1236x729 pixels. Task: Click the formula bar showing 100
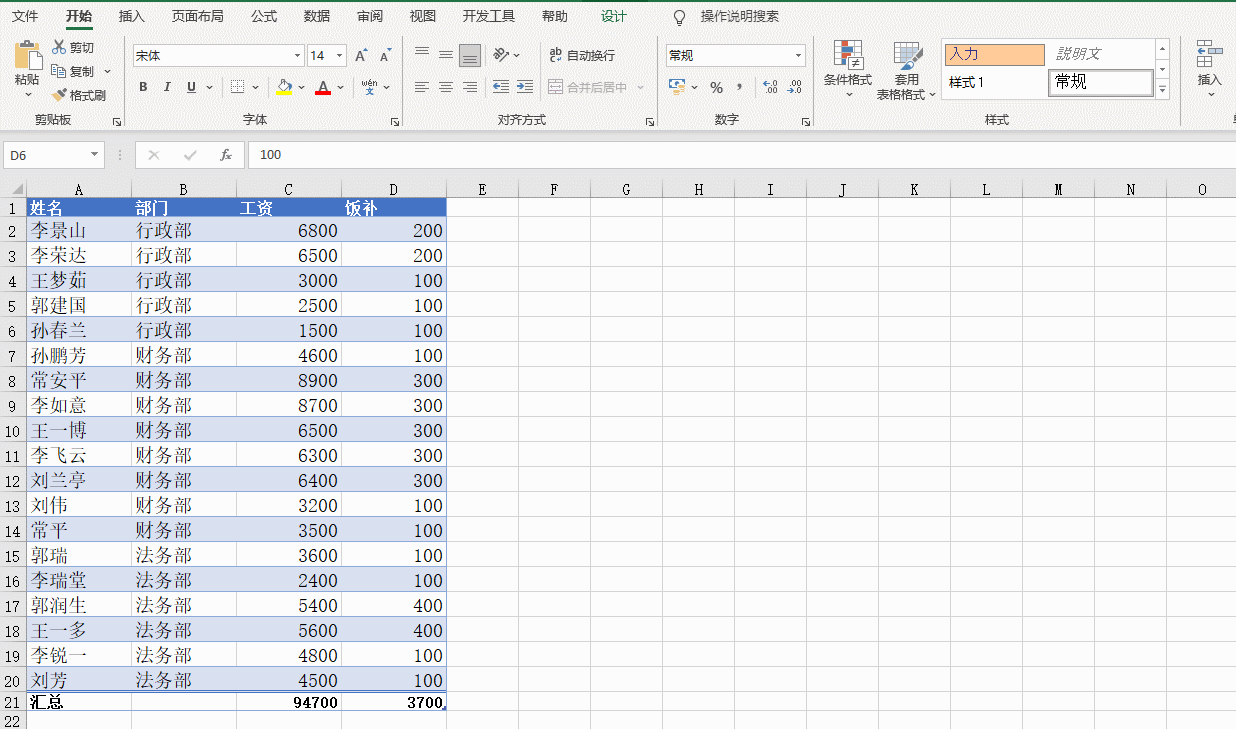pyautogui.click(x=741, y=155)
